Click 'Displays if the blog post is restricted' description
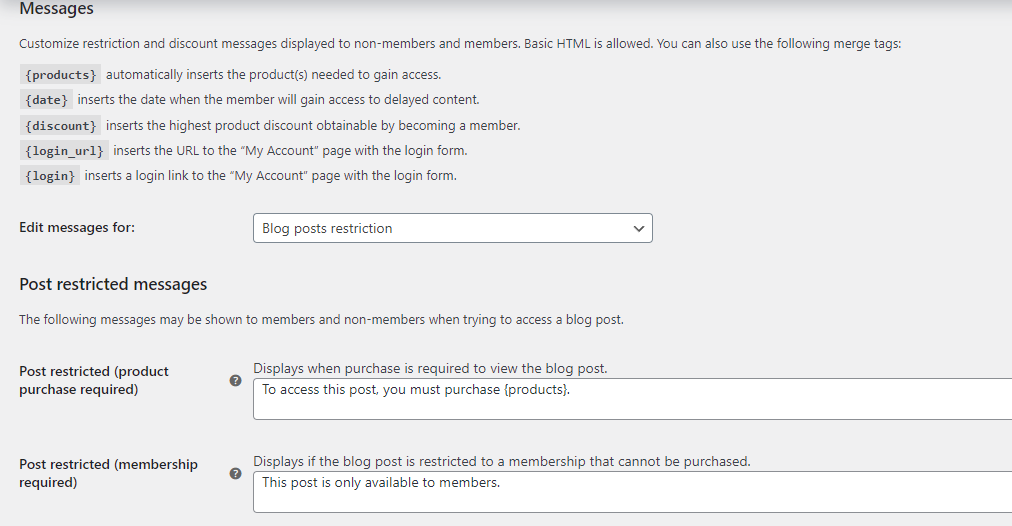Image resolution: width=1012 pixels, height=526 pixels. pyautogui.click(x=501, y=461)
